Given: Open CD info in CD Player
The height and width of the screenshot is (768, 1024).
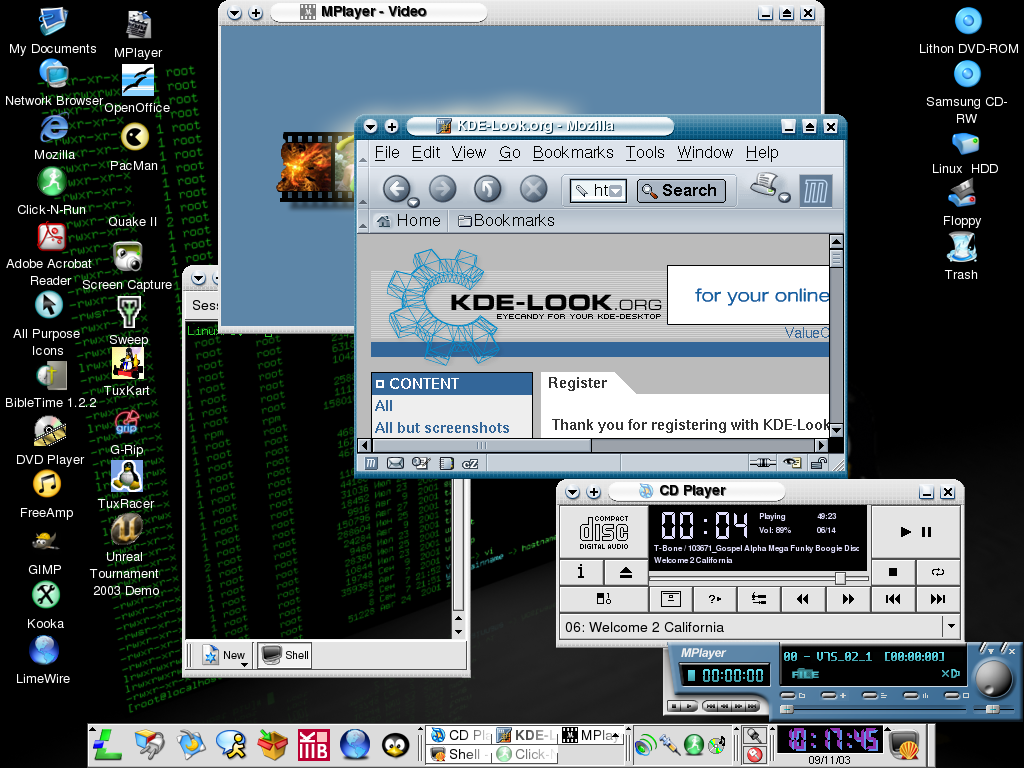Looking at the screenshot, I should (581, 572).
